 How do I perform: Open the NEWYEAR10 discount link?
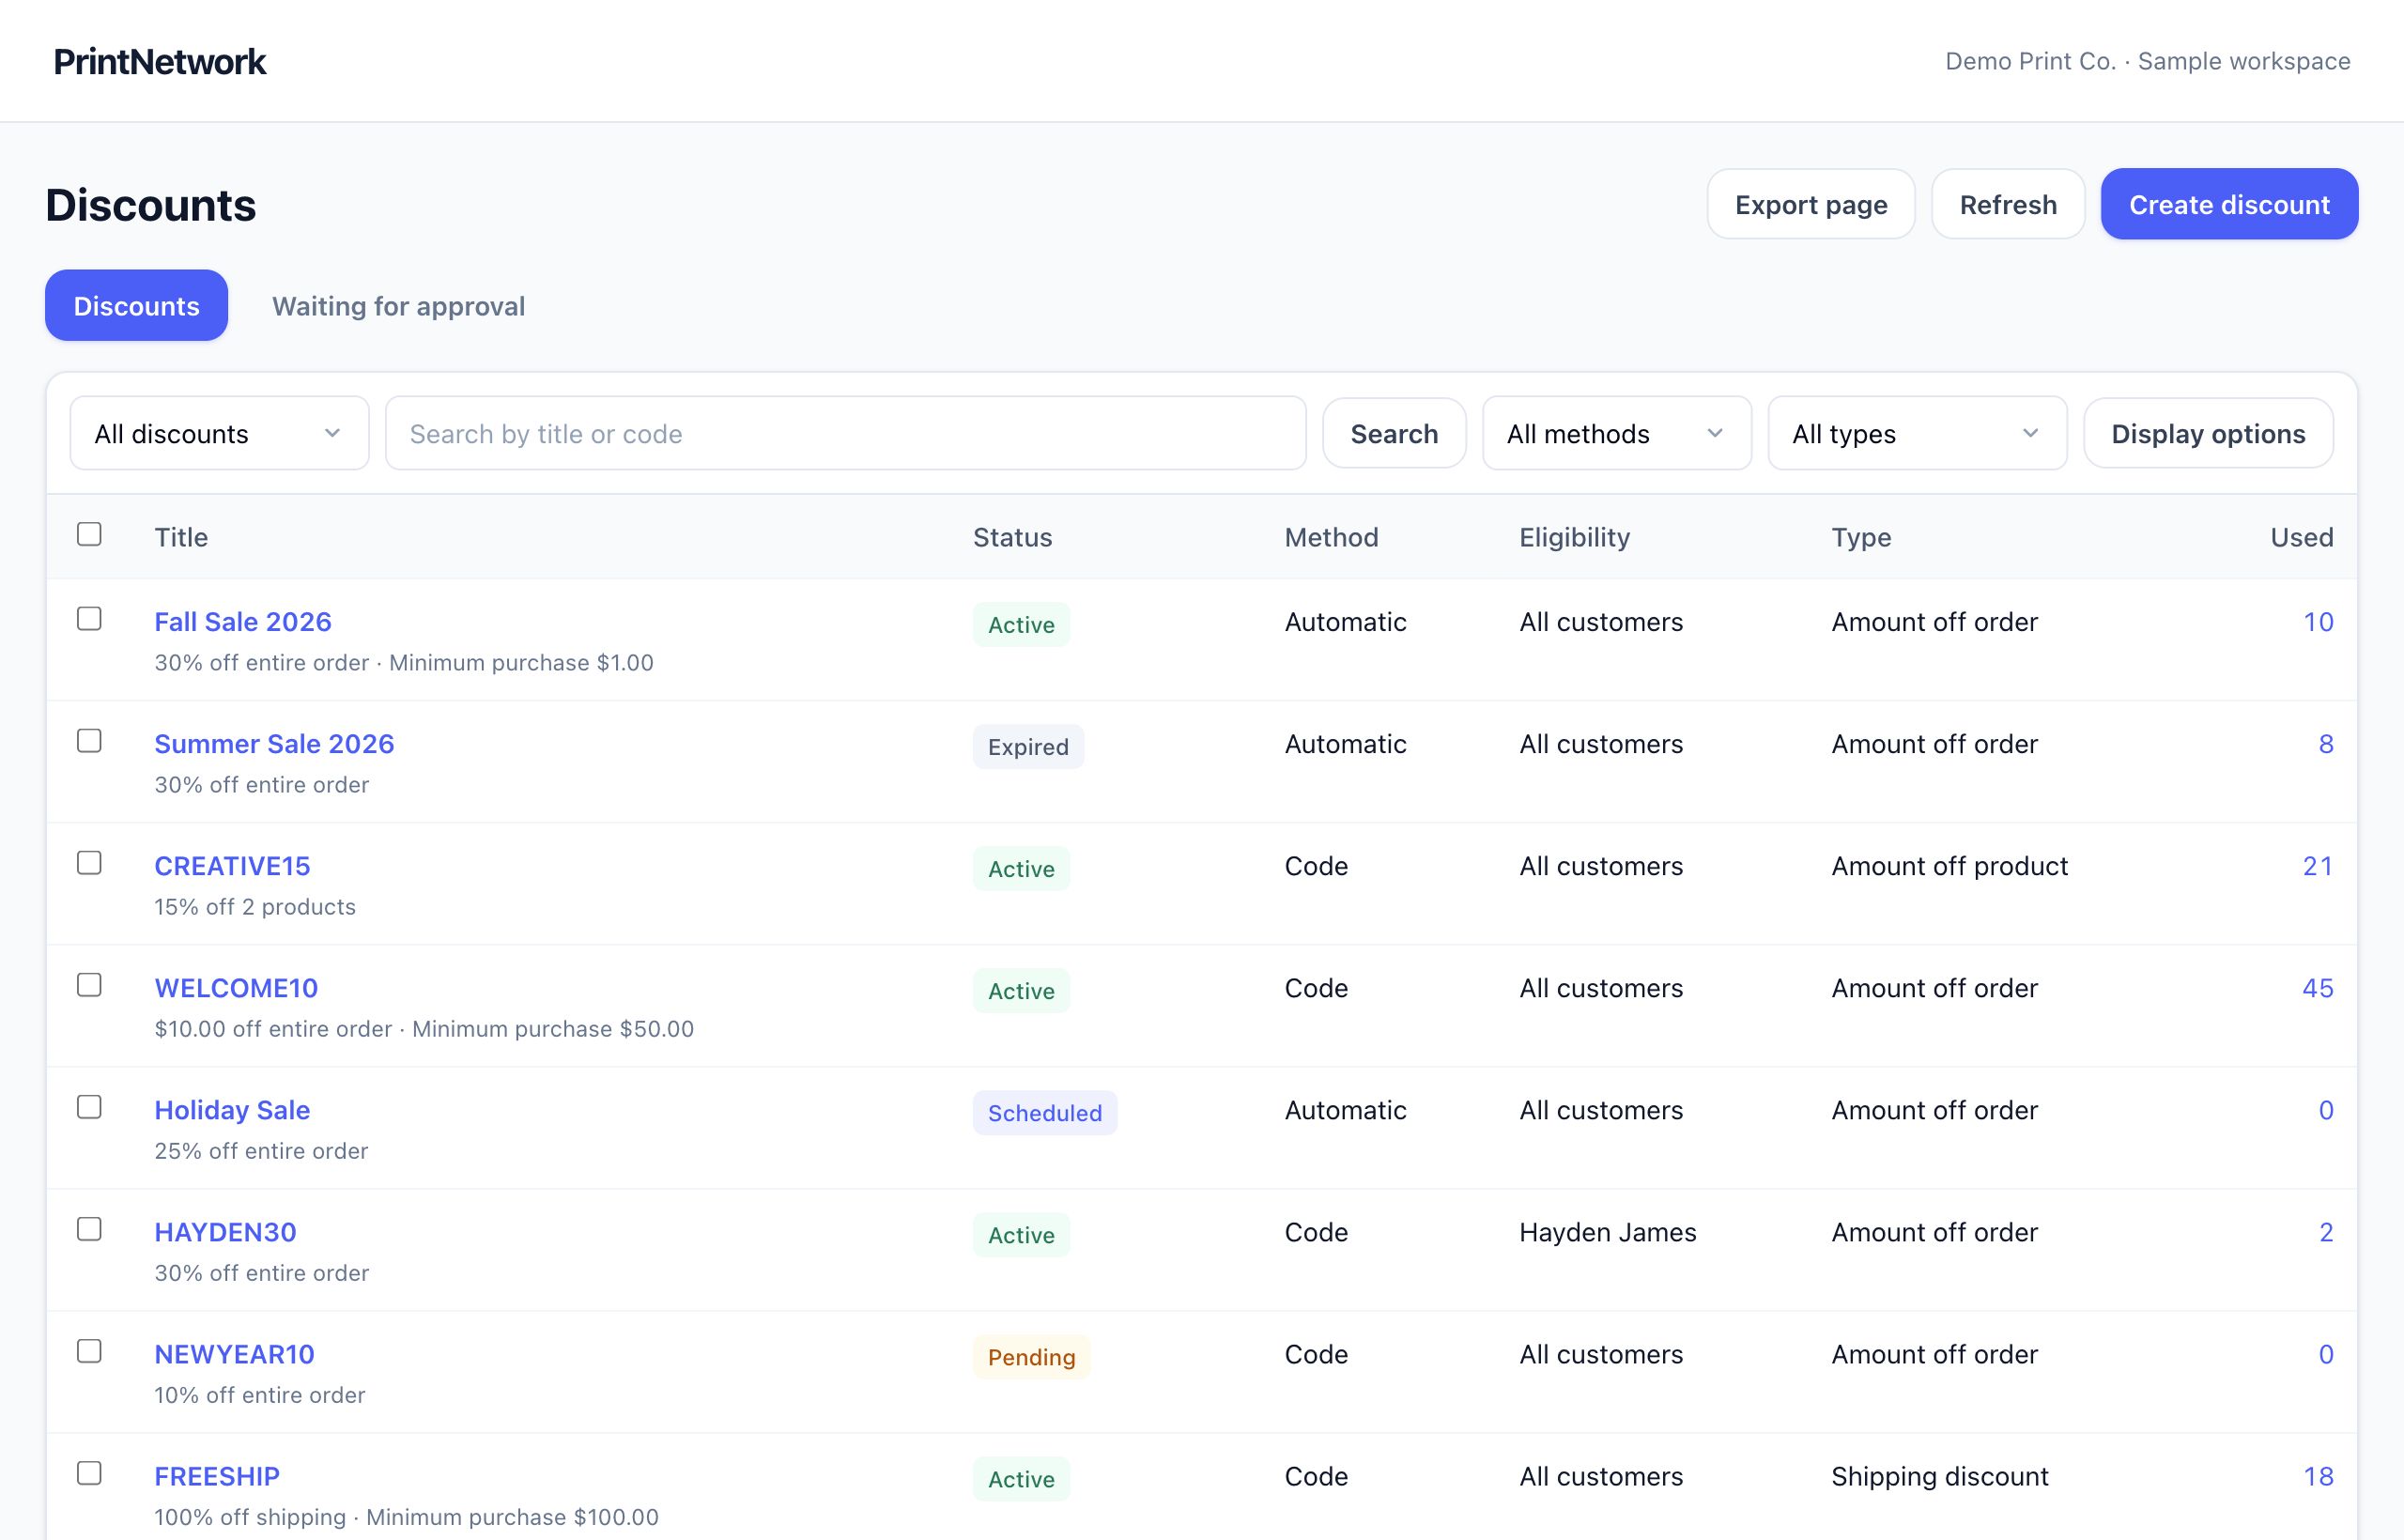click(x=234, y=1354)
